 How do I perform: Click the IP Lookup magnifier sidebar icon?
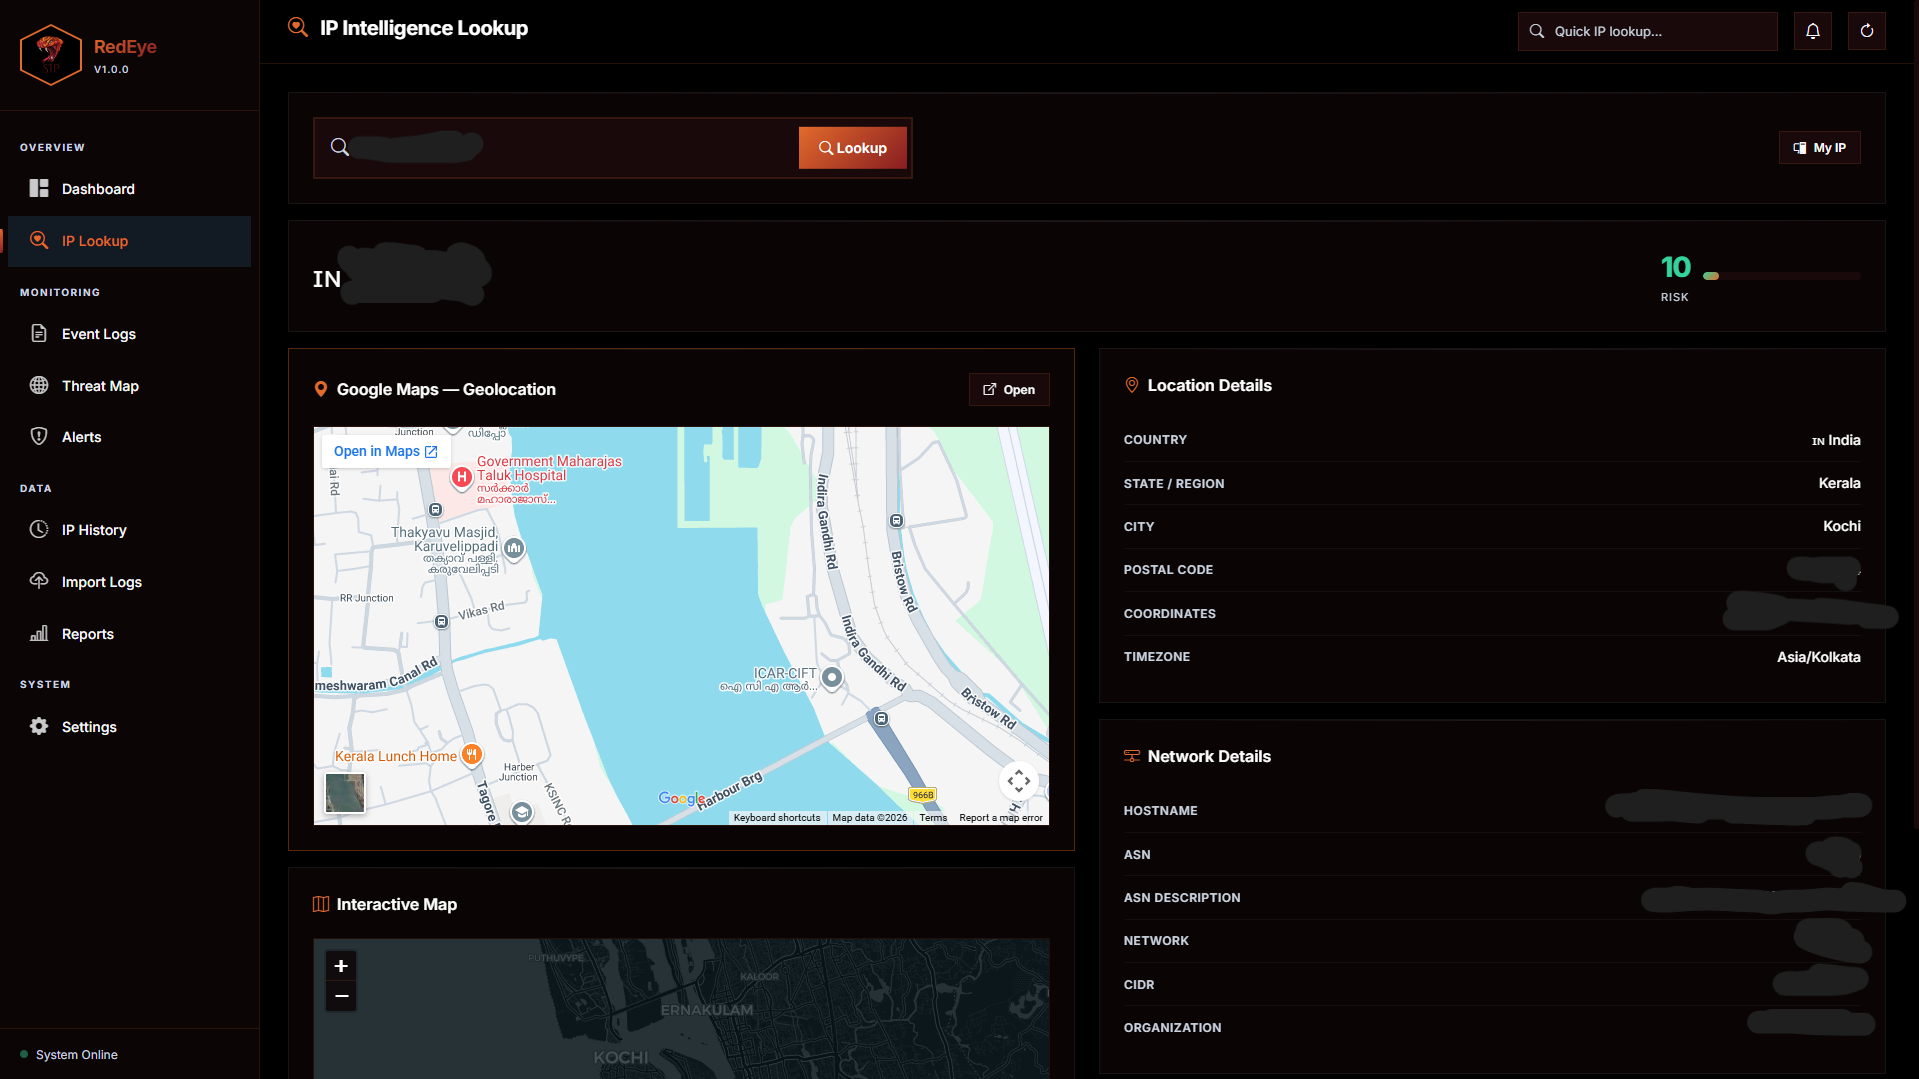point(39,240)
